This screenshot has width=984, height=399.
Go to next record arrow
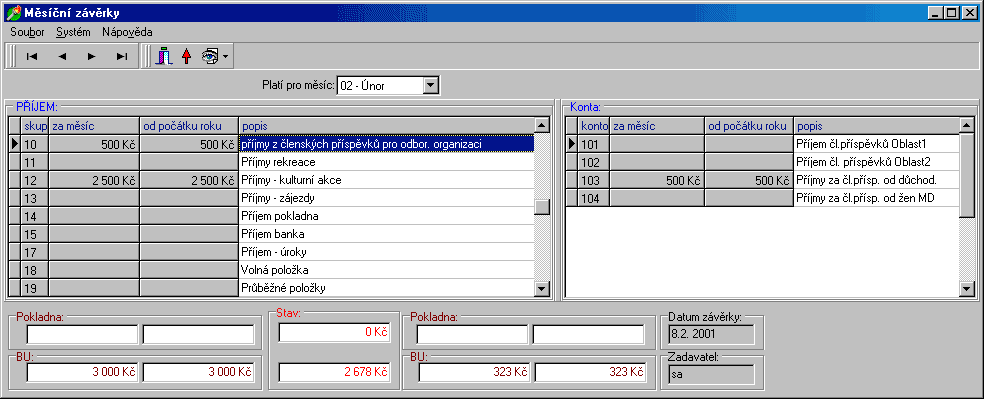click(x=92, y=56)
